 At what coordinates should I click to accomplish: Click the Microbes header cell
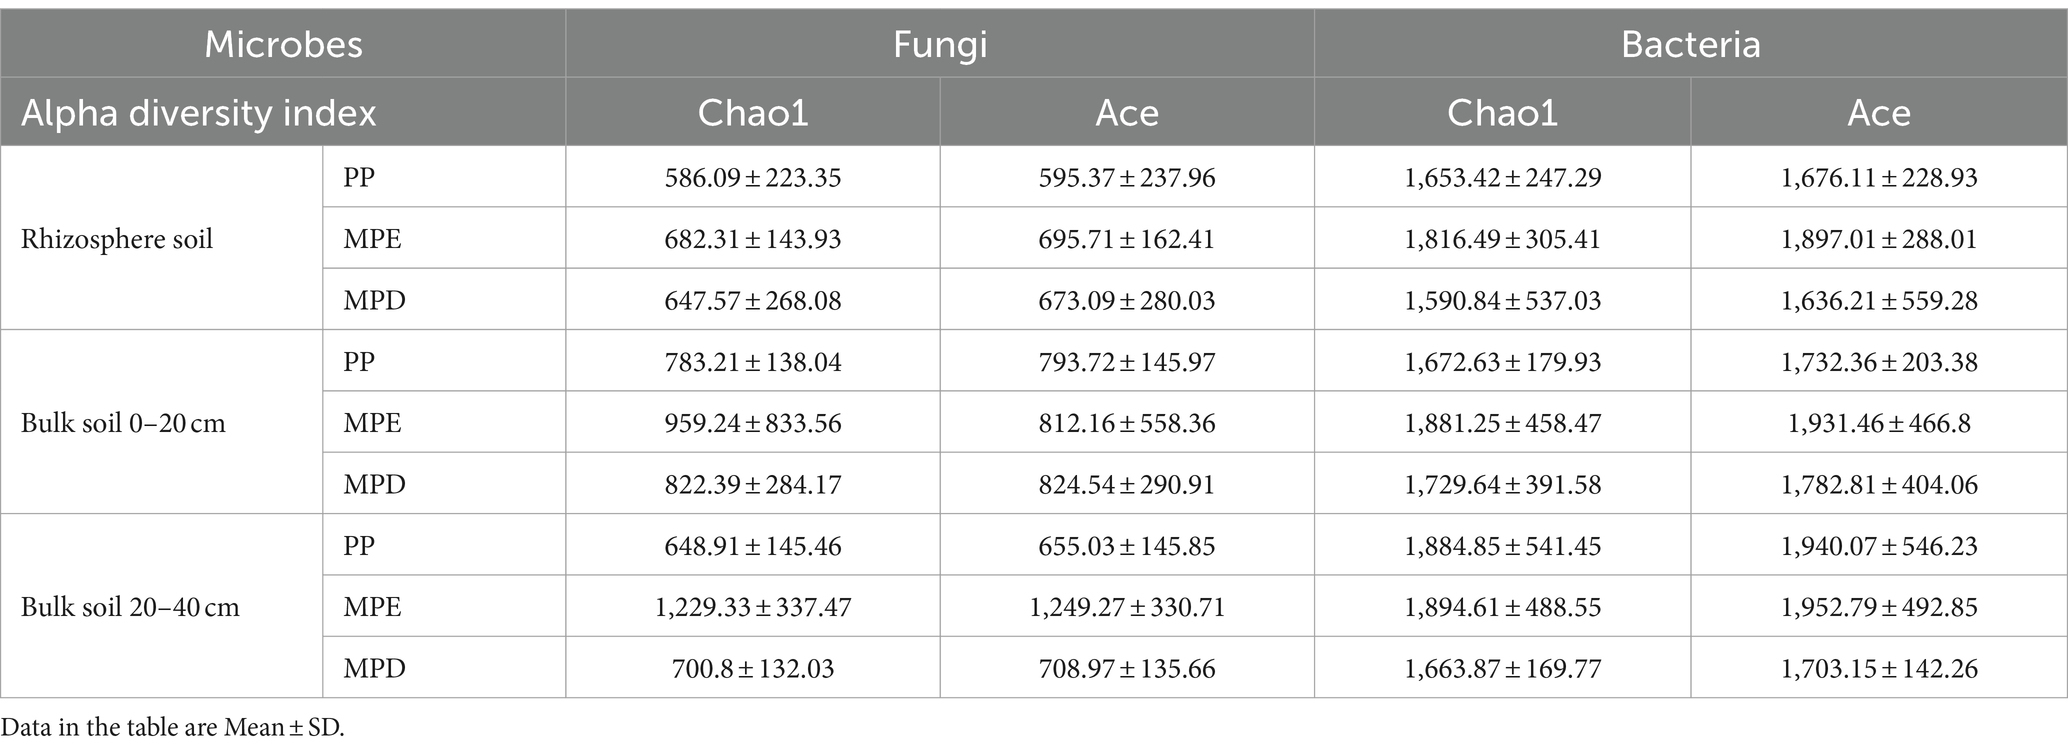(x=283, y=44)
